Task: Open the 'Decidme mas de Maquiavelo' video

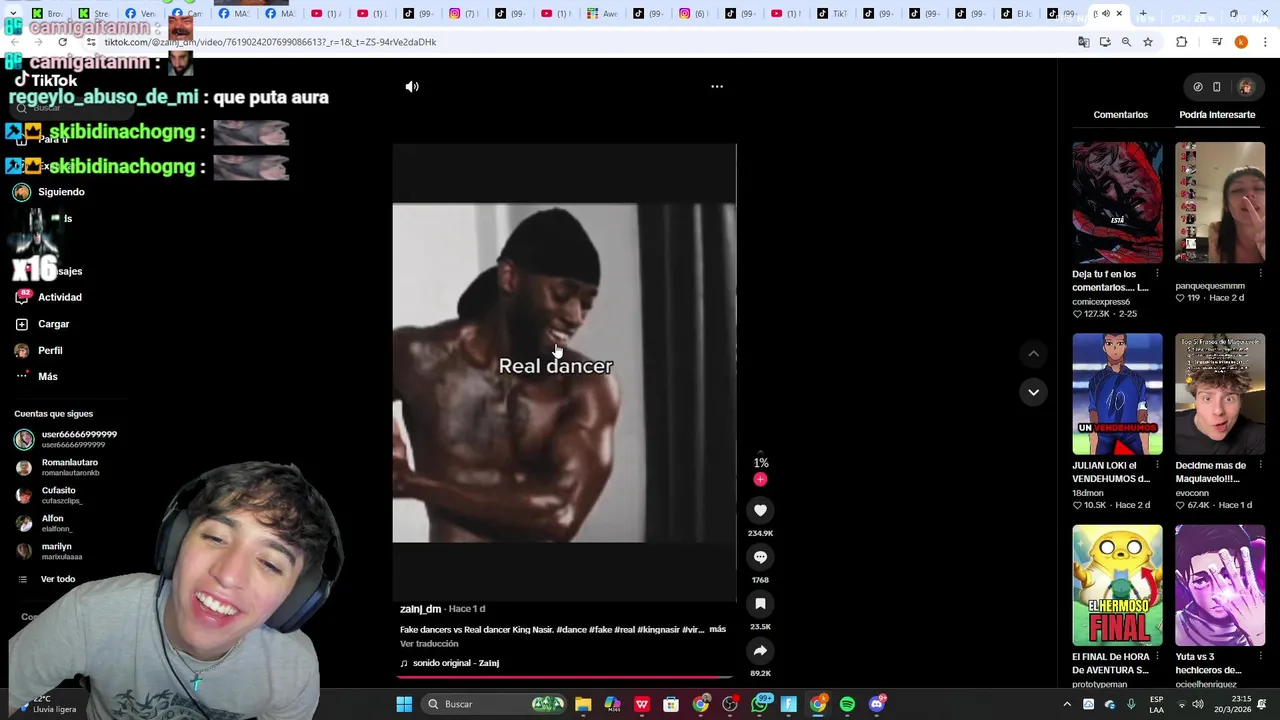Action: pyautogui.click(x=1220, y=394)
